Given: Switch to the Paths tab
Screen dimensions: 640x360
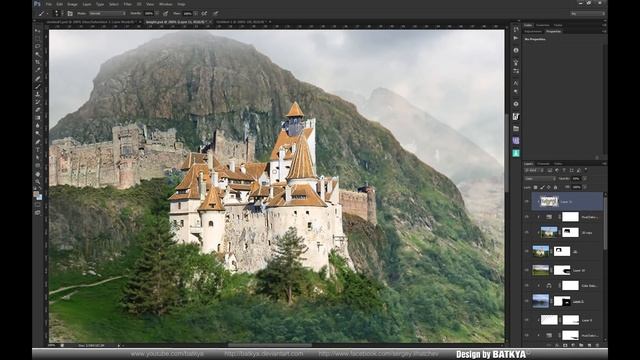Looking at the screenshot, I should (x=558, y=164).
